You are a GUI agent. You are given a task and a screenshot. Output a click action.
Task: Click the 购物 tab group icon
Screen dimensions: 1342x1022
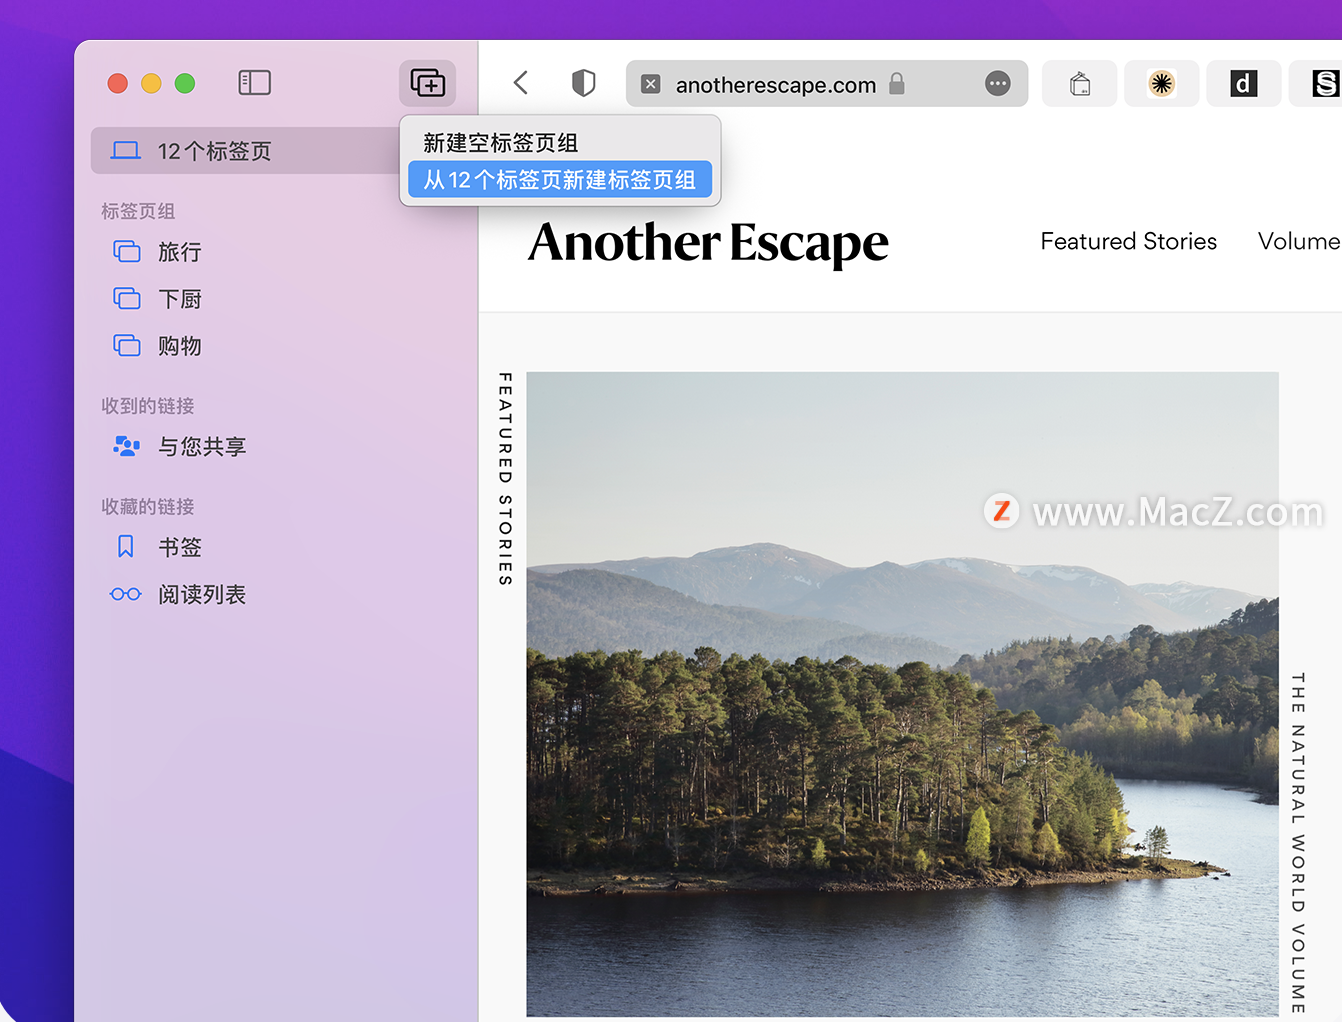127,345
